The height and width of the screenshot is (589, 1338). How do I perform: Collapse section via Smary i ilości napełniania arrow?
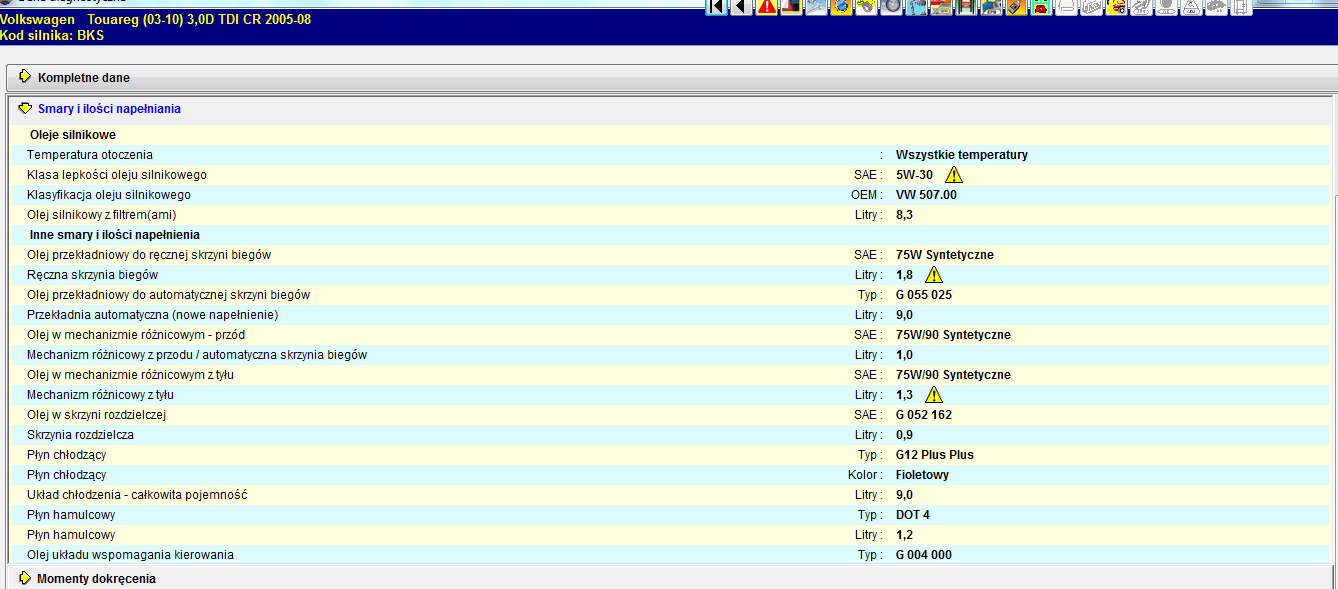(25, 108)
